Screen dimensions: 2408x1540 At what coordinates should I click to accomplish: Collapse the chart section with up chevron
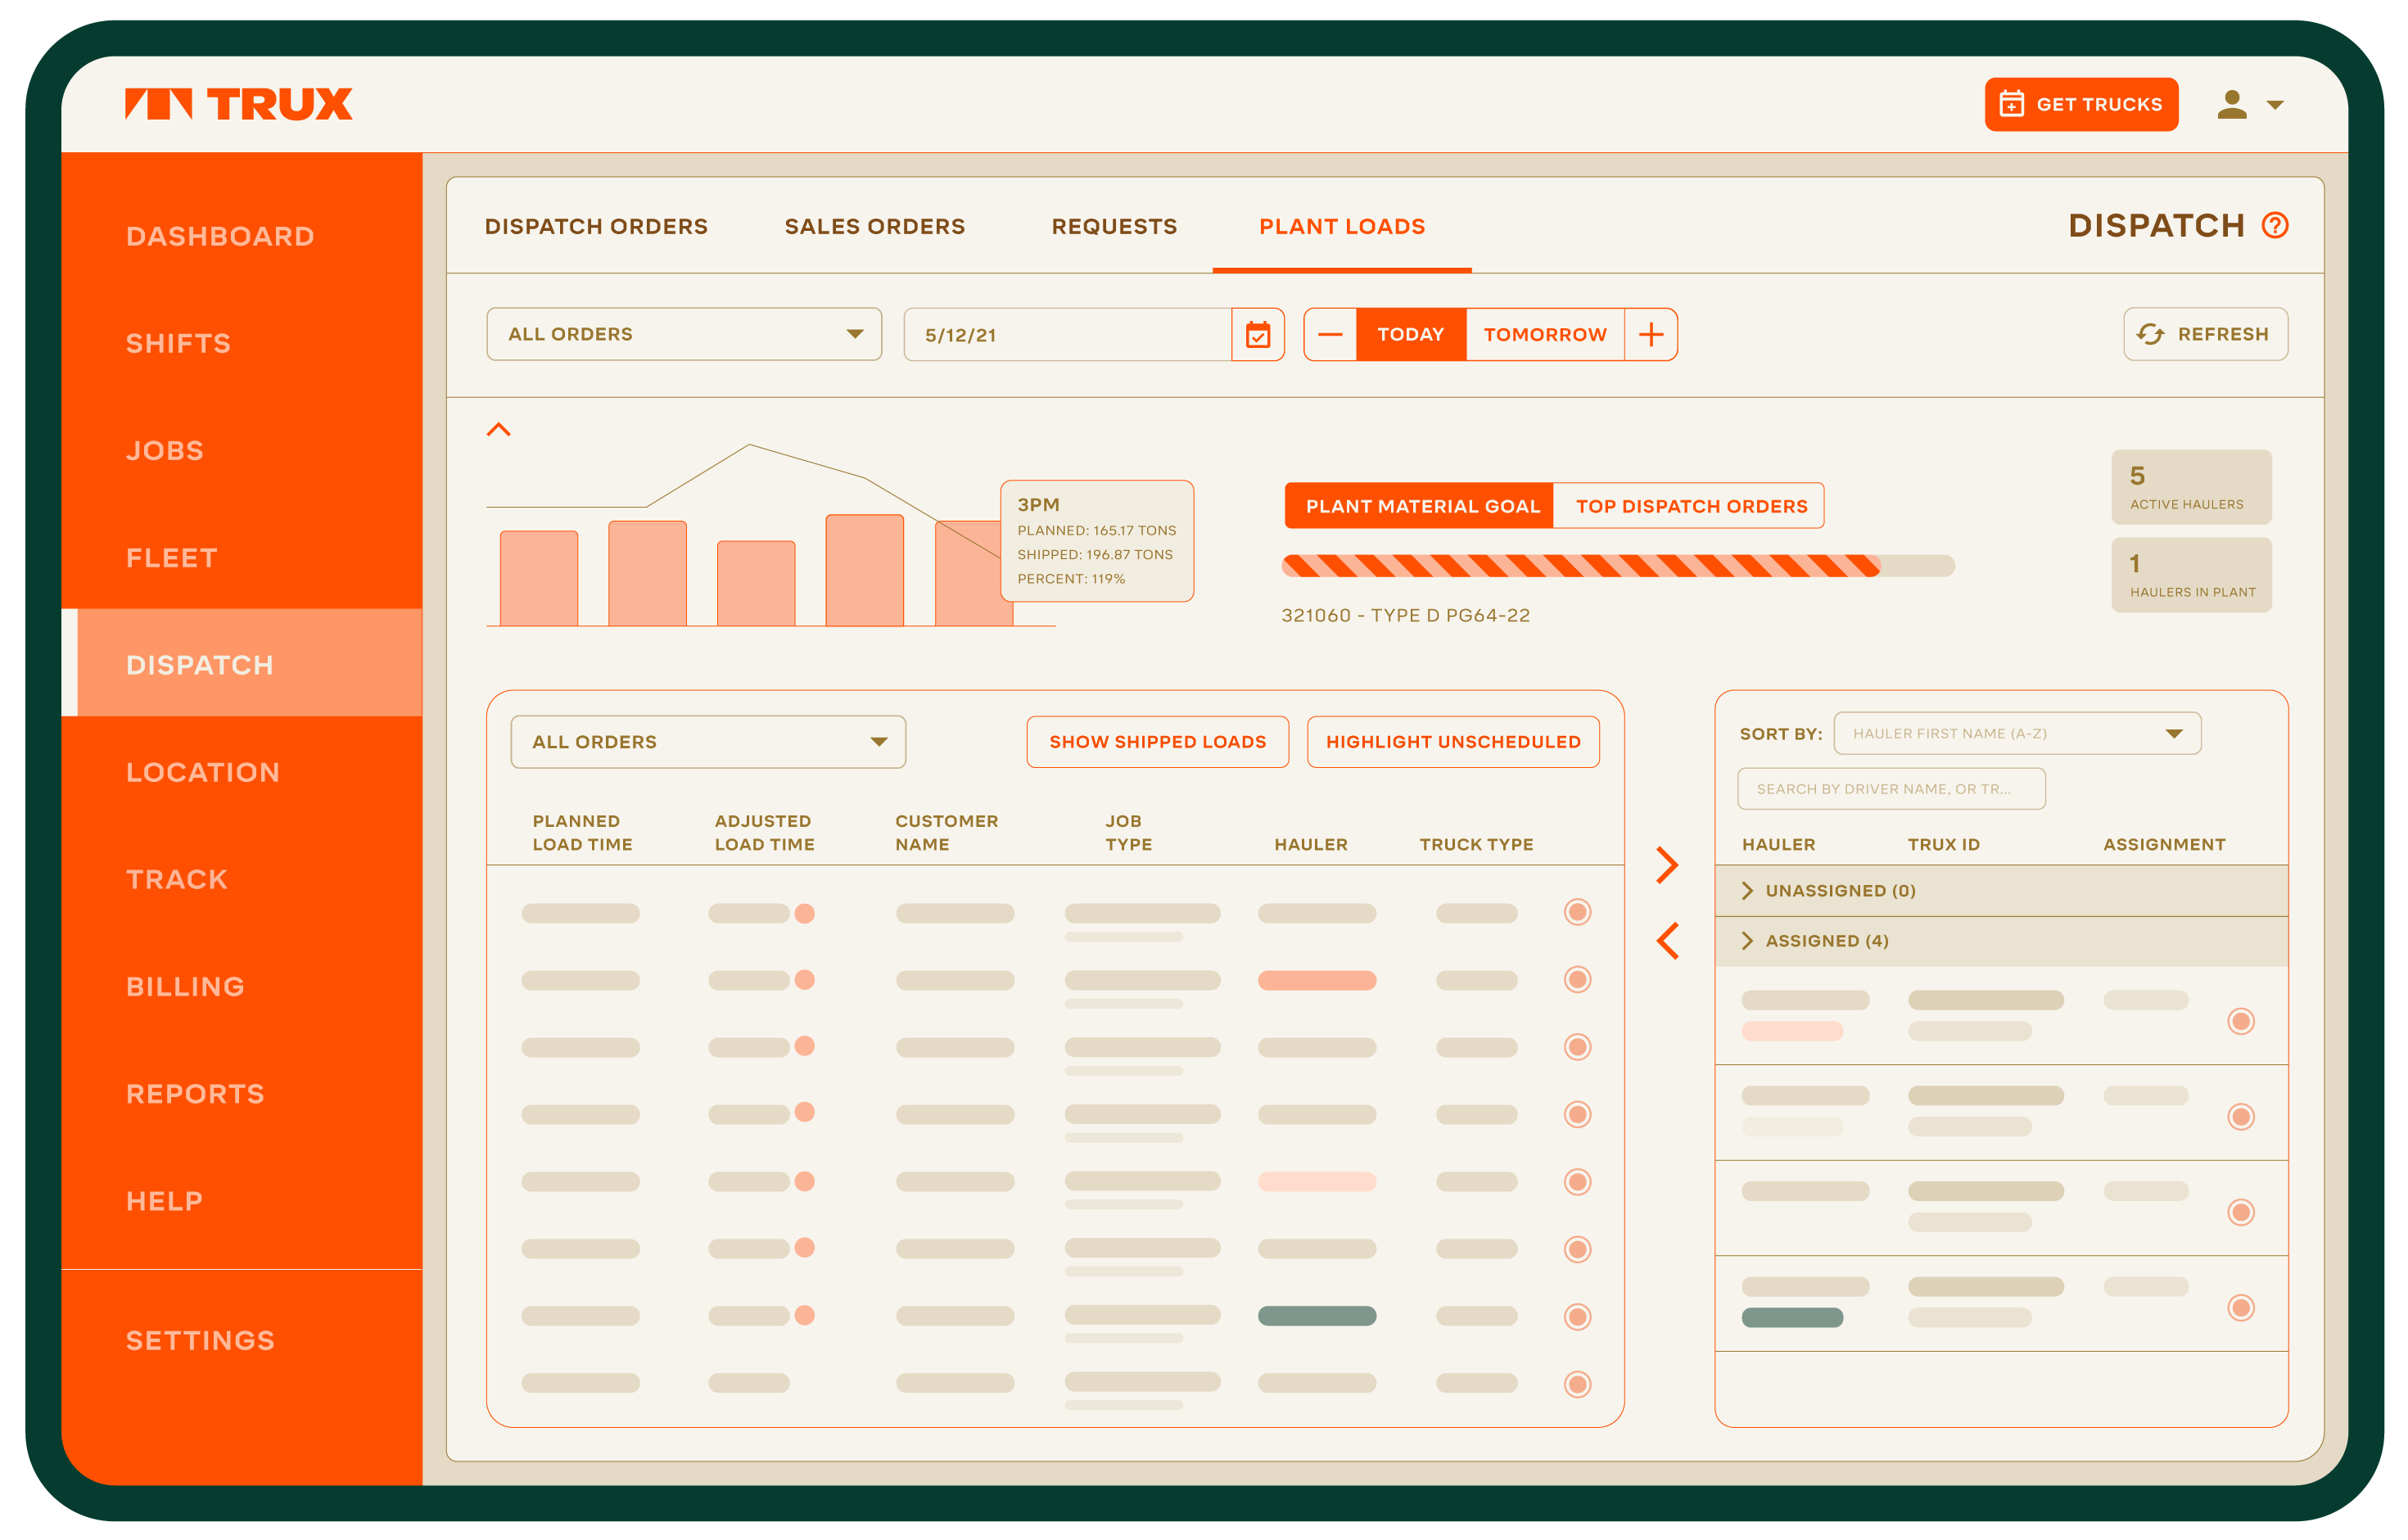tap(498, 430)
